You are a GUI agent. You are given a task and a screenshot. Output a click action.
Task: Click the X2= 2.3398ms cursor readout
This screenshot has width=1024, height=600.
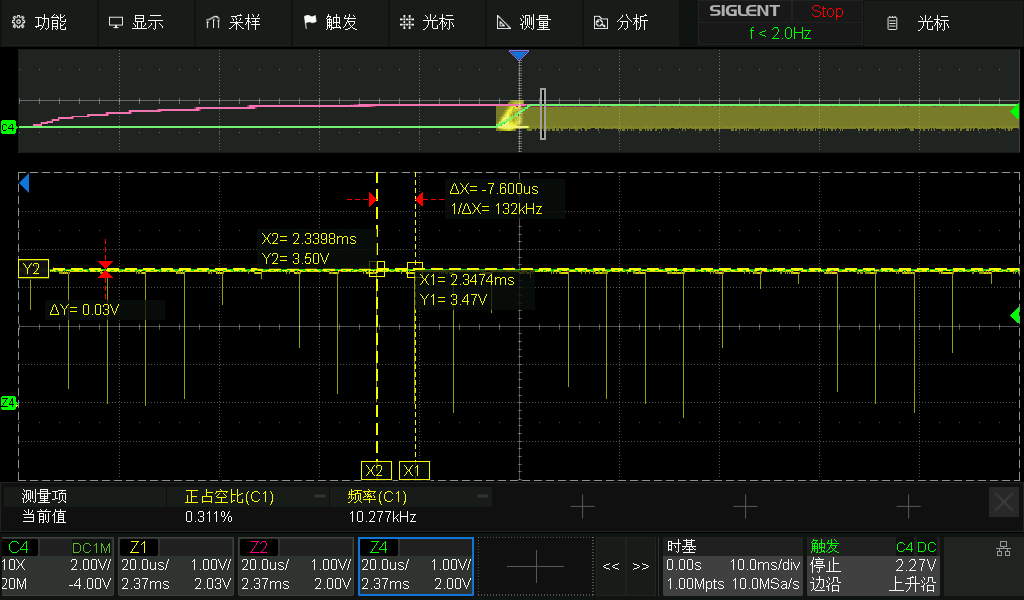309,239
